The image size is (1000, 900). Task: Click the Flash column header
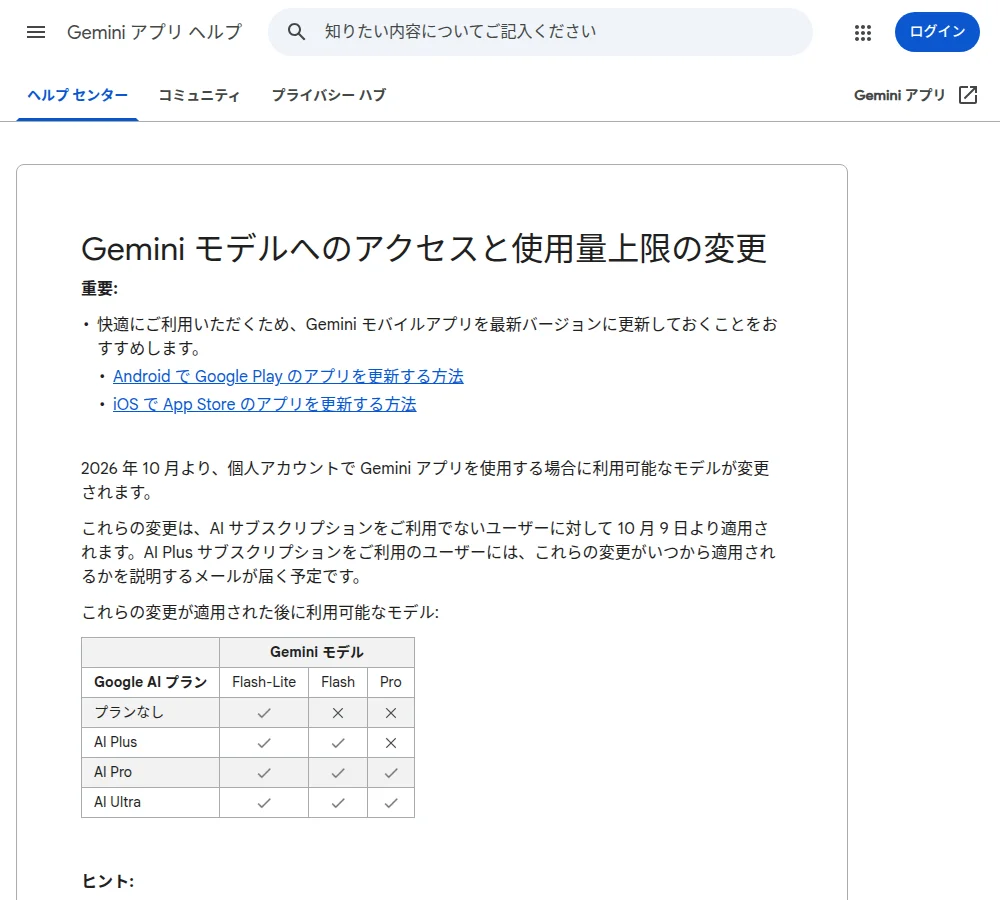[338, 682]
